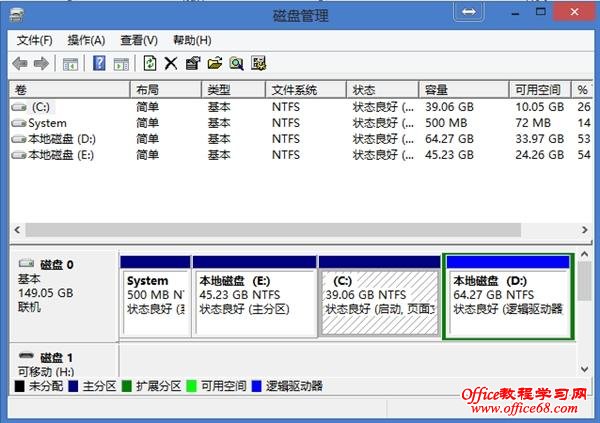Image resolution: width=600 pixels, height=423 pixels.
Task: Sort by the 卷 column header
Action: (x=70, y=90)
